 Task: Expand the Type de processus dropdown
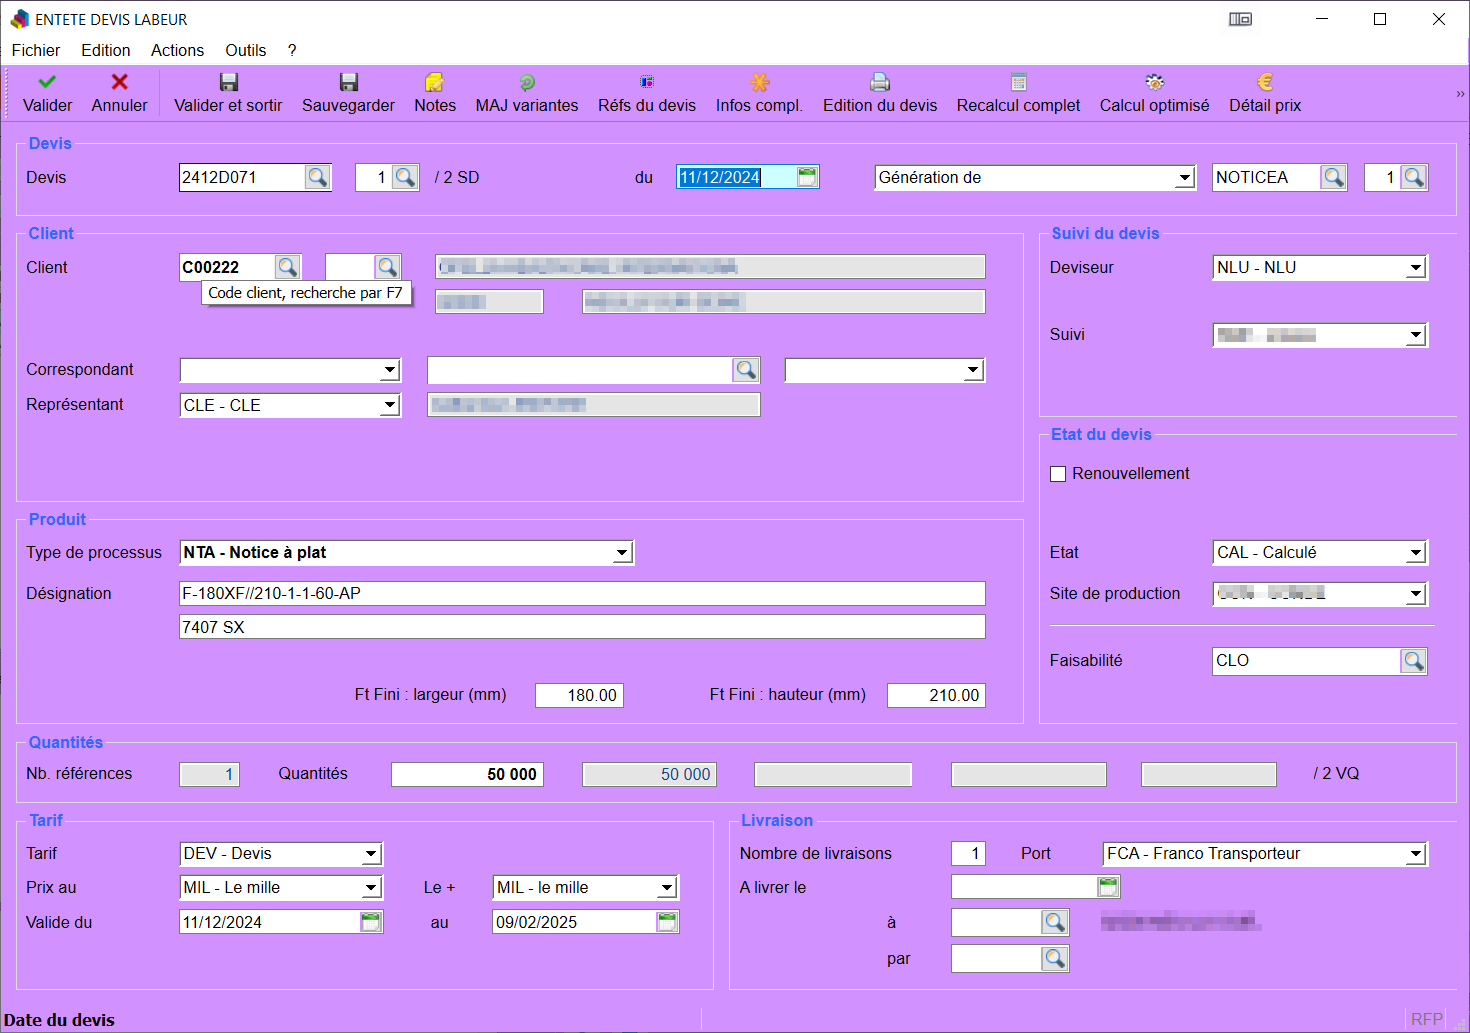point(622,553)
